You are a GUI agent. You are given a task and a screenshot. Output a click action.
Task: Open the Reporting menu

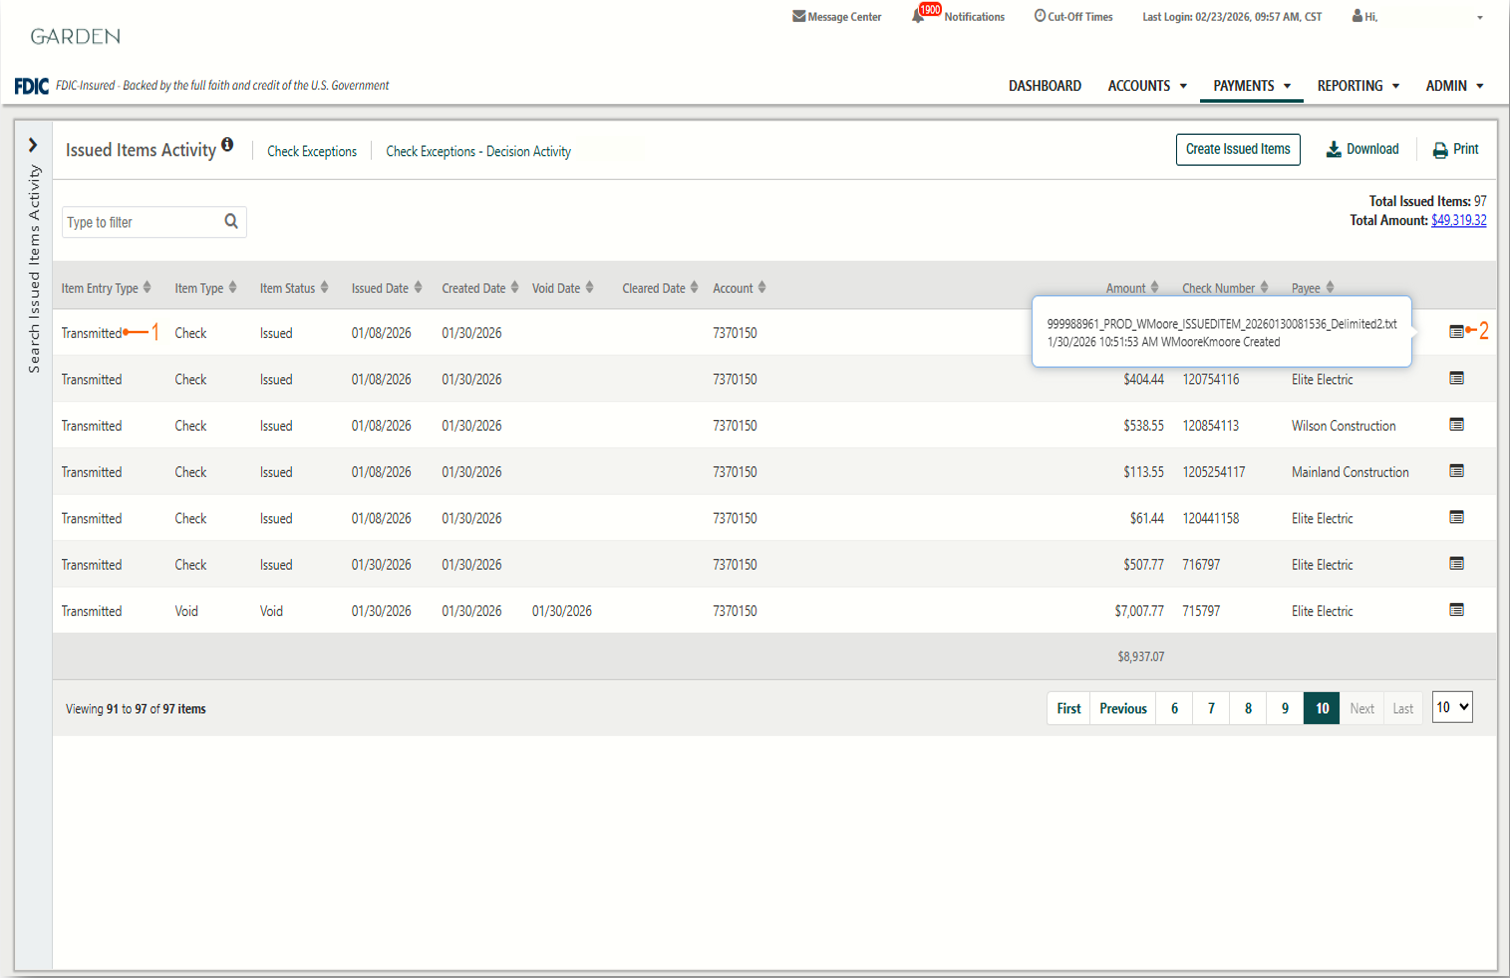[1357, 86]
